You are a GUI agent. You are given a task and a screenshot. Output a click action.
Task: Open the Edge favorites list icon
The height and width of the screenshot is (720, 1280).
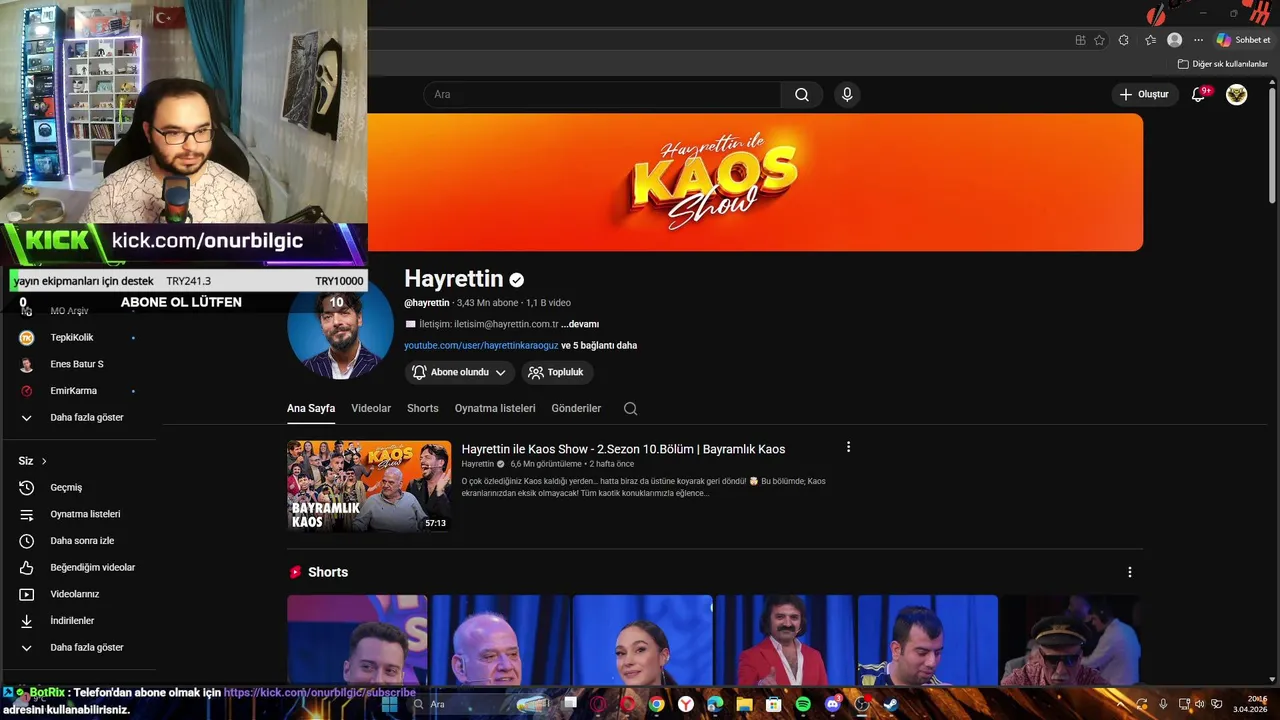coord(1150,40)
